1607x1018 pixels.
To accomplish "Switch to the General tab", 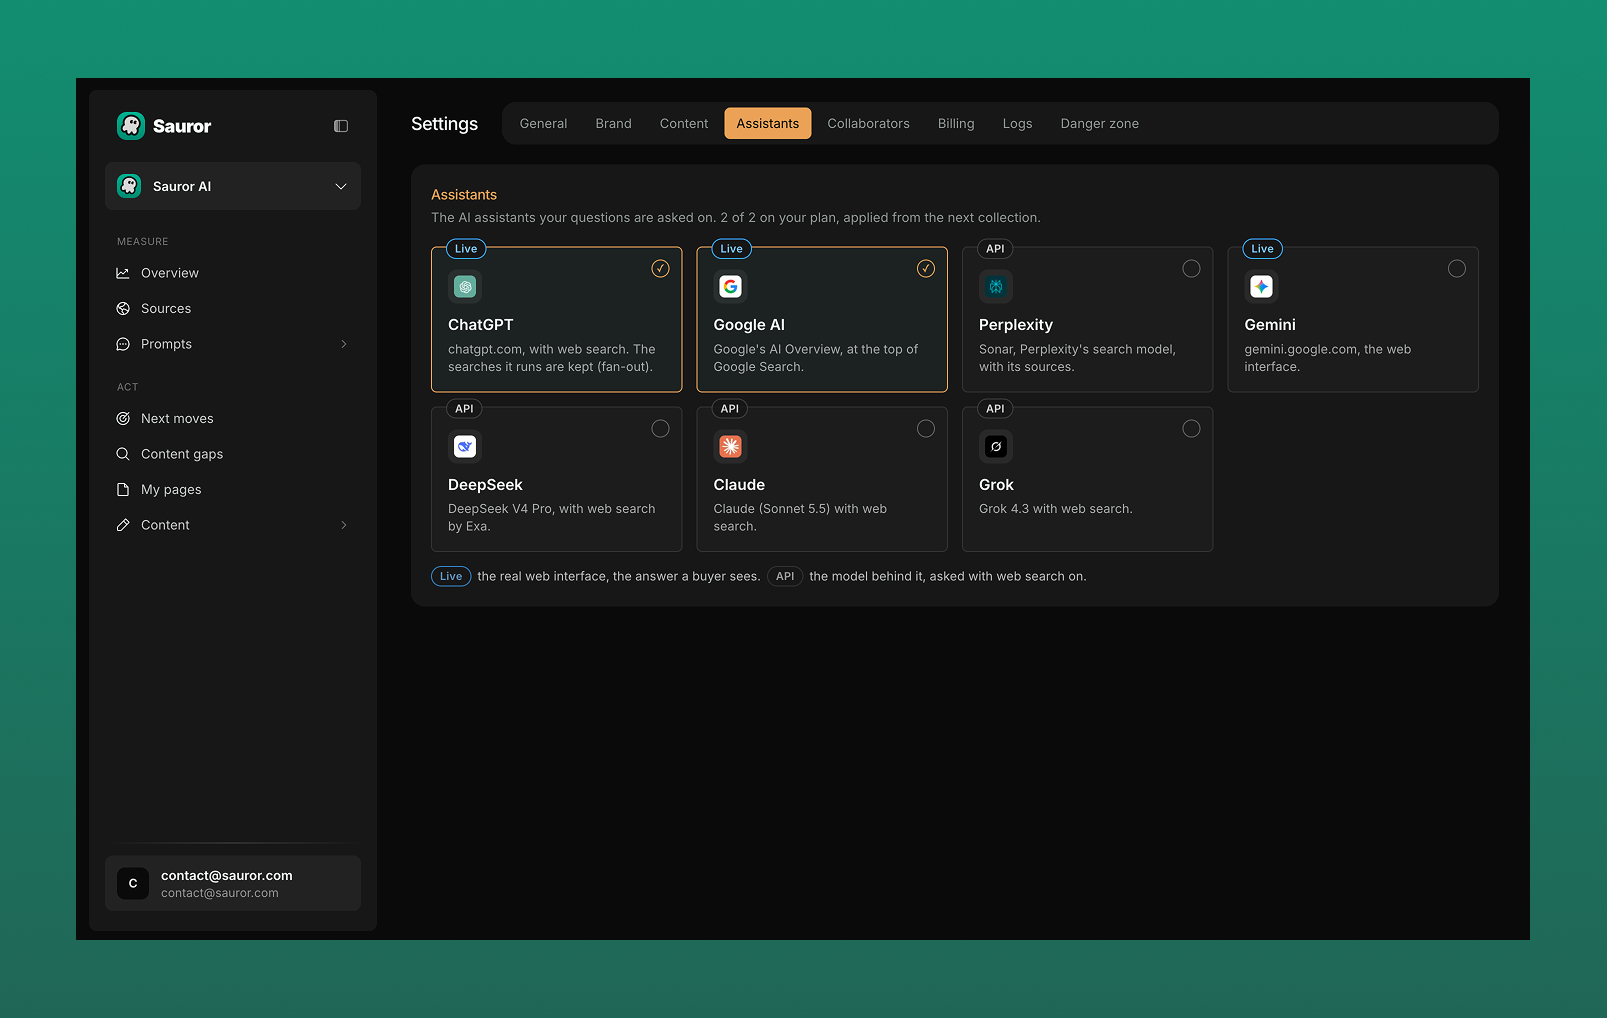I will (x=543, y=124).
